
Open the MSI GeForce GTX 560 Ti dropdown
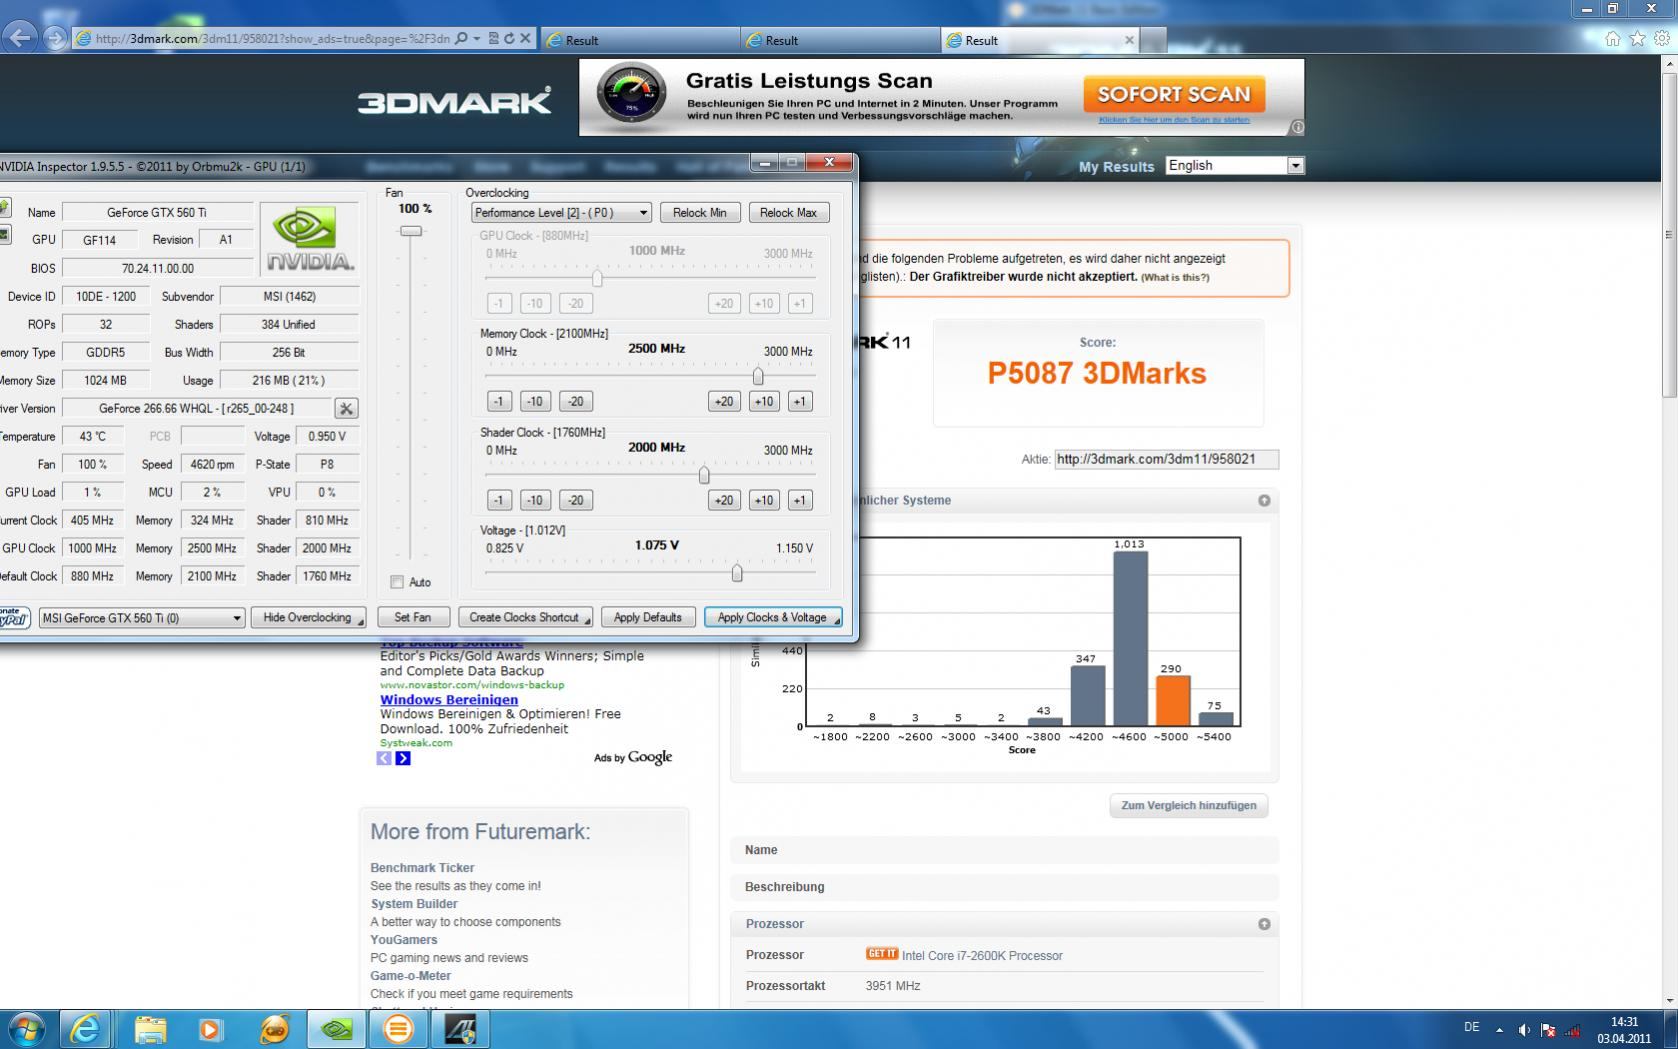(x=141, y=618)
